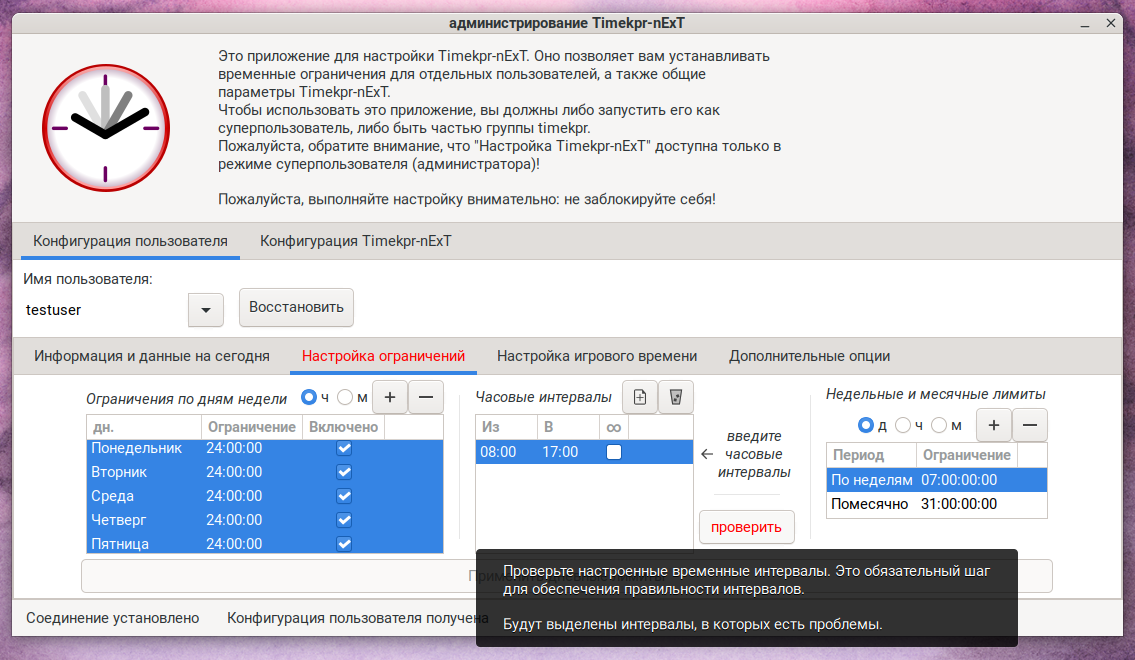Uncheck the enabled box for Понедельник
The width and height of the screenshot is (1135, 660).
pos(344,448)
